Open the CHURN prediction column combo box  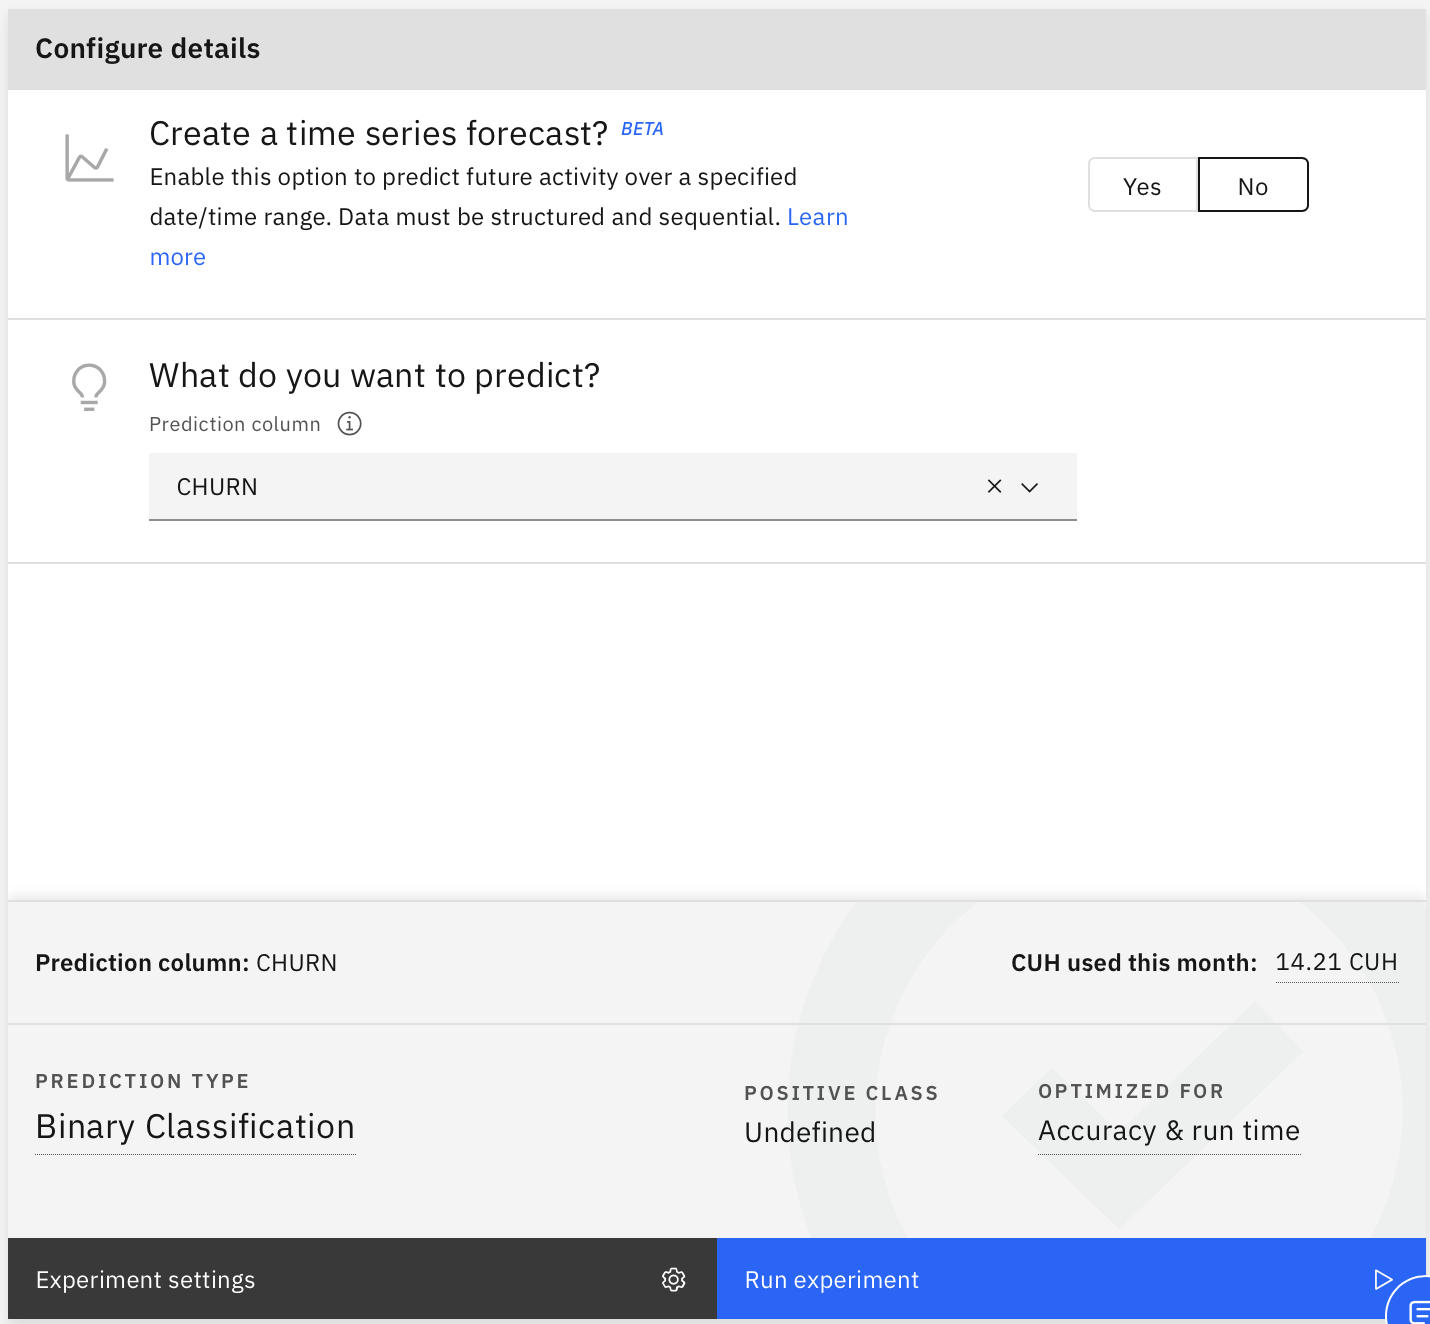[x=613, y=487]
